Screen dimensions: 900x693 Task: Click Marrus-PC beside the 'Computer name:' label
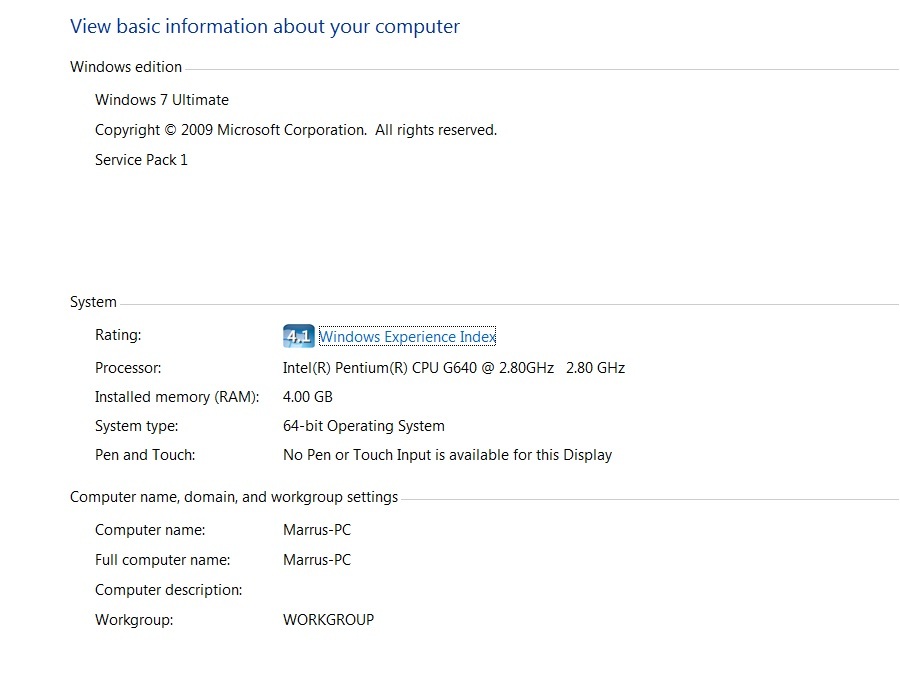click(x=317, y=530)
